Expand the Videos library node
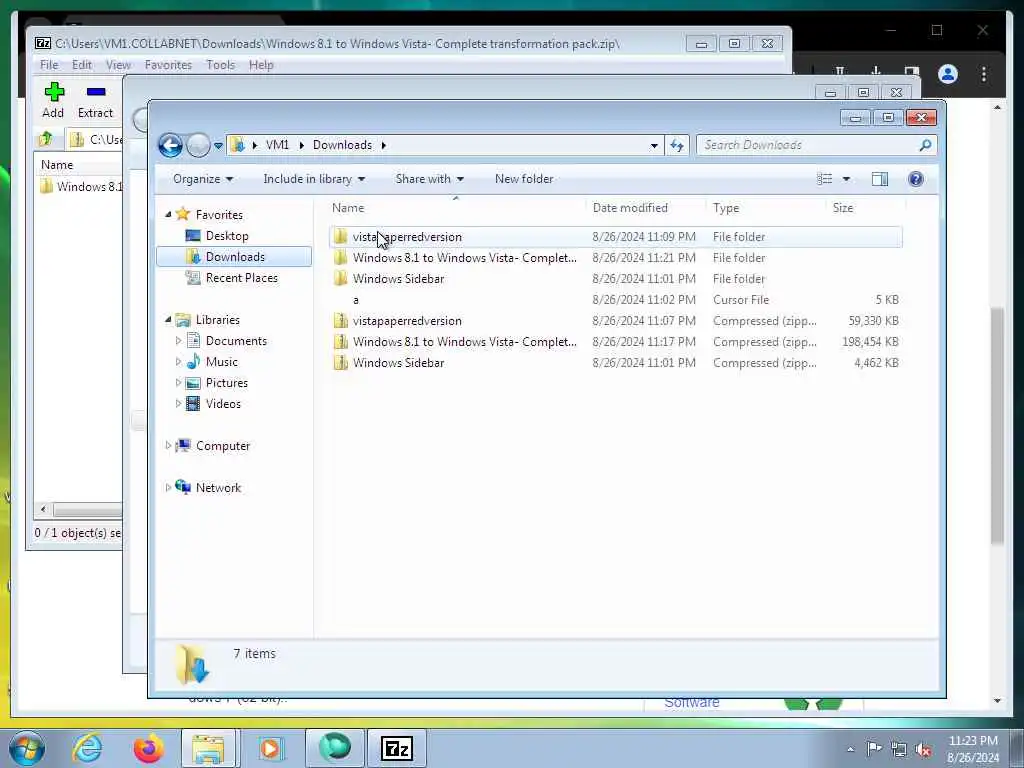Viewport: 1024px width, 768px height. (x=178, y=404)
